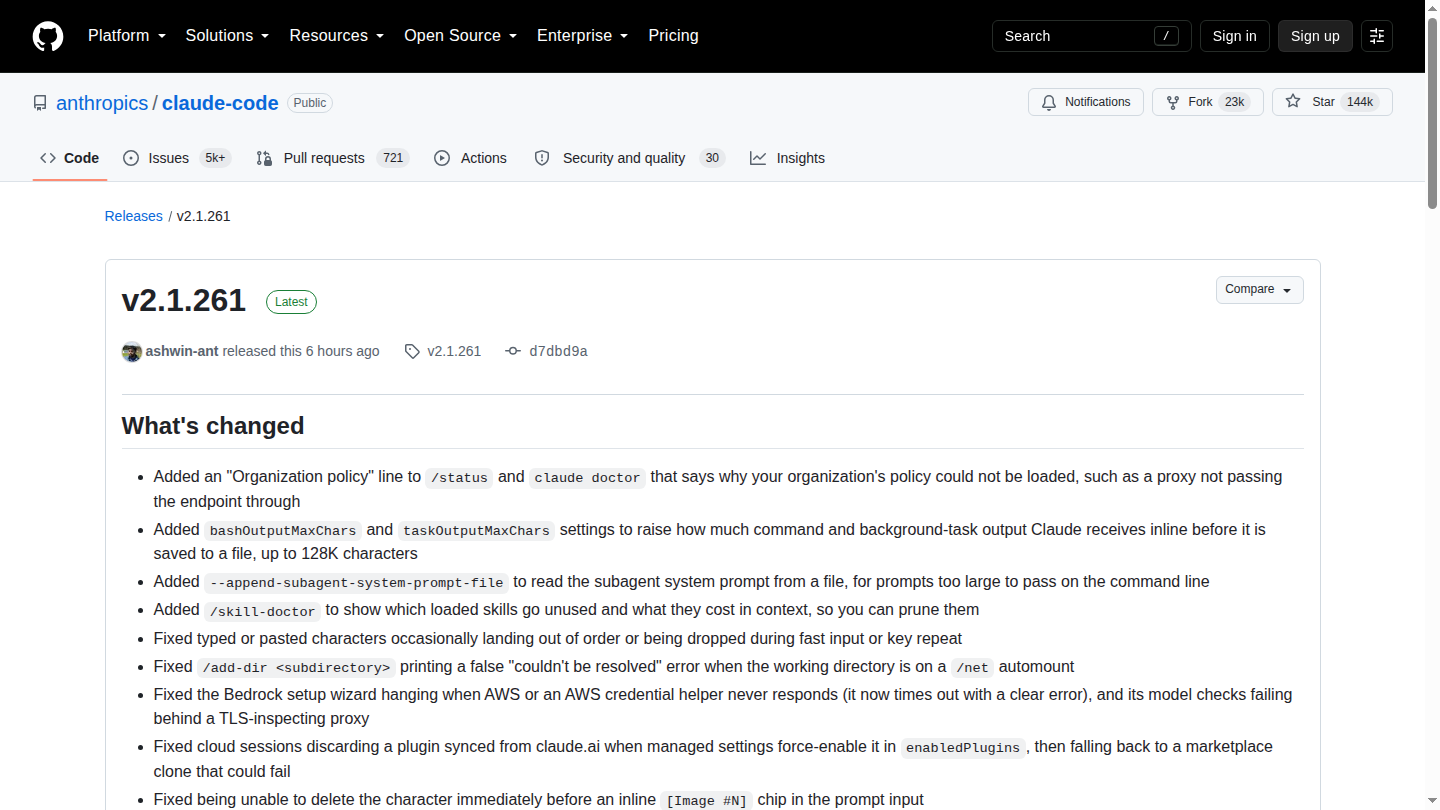
Task: Expand the Platform menu
Action: click(x=127, y=36)
